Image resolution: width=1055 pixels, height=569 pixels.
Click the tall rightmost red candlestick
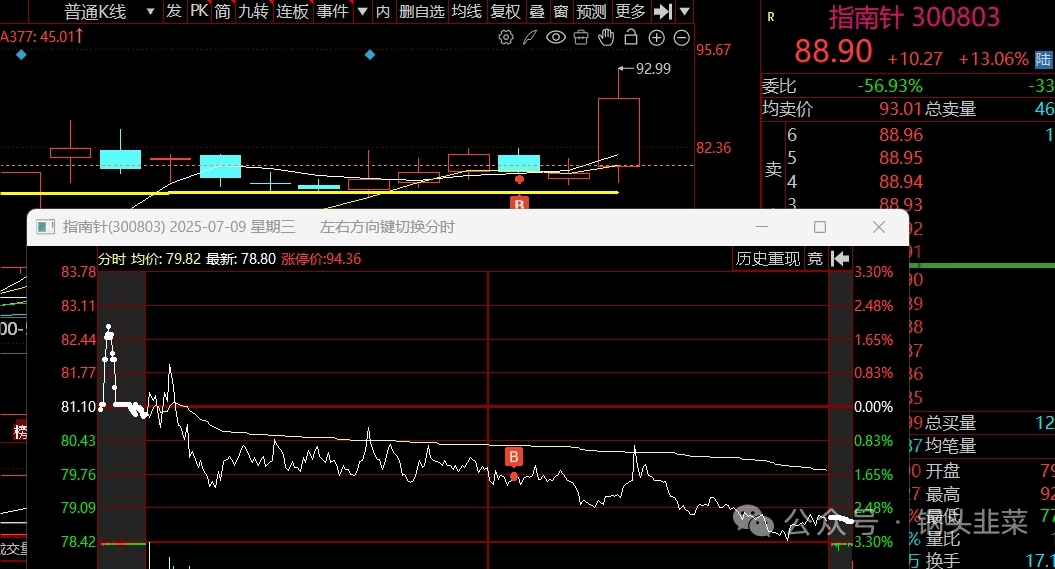pyautogui.click(x=618, y=132)
